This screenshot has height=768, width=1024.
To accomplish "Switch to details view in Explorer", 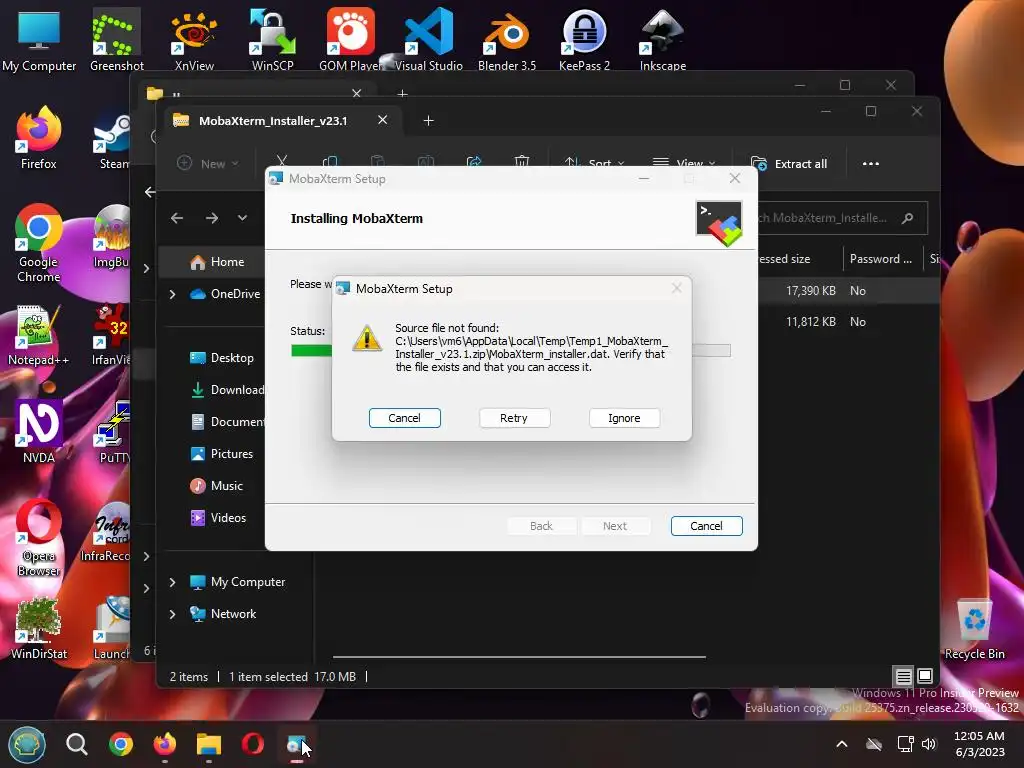I will [x=904, y=677].
